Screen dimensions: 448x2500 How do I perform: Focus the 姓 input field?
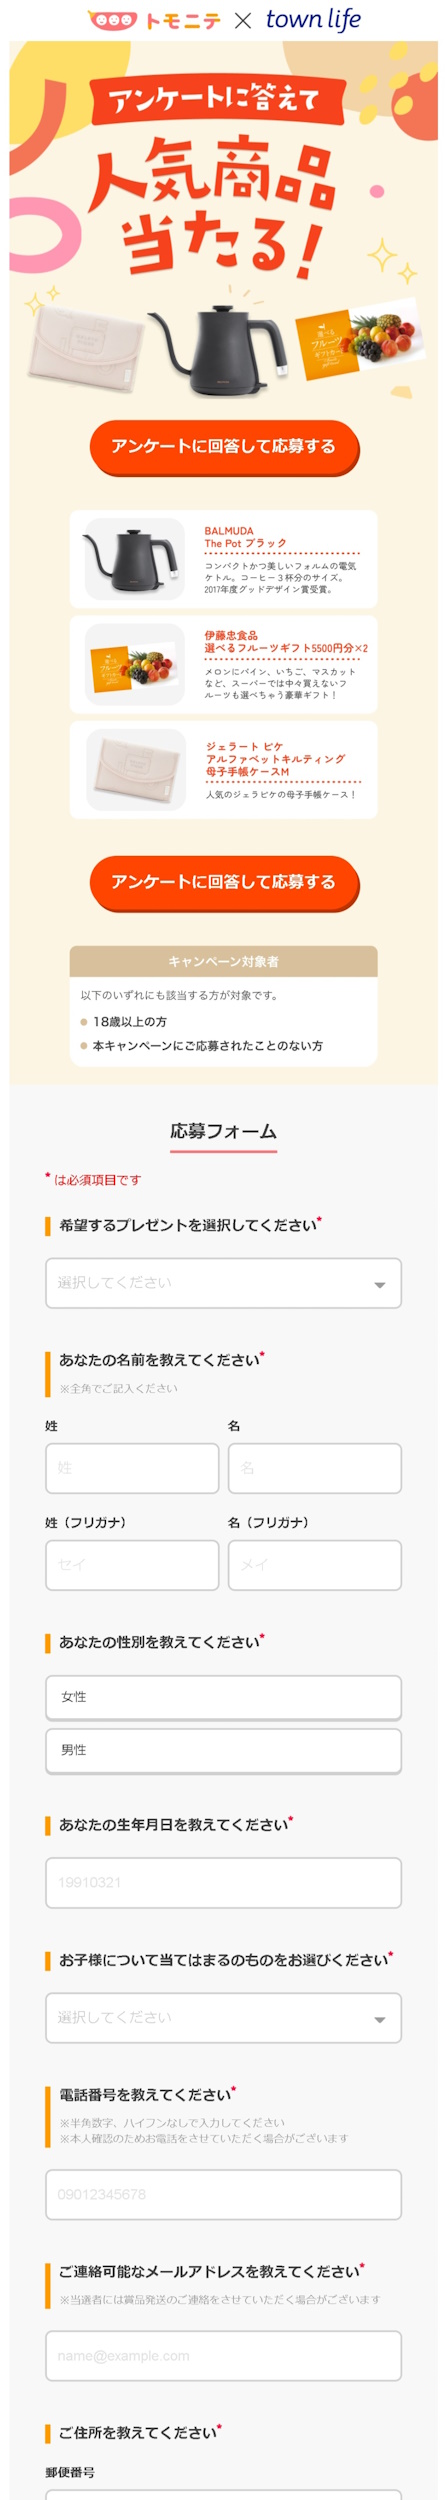pos(132,1467)
